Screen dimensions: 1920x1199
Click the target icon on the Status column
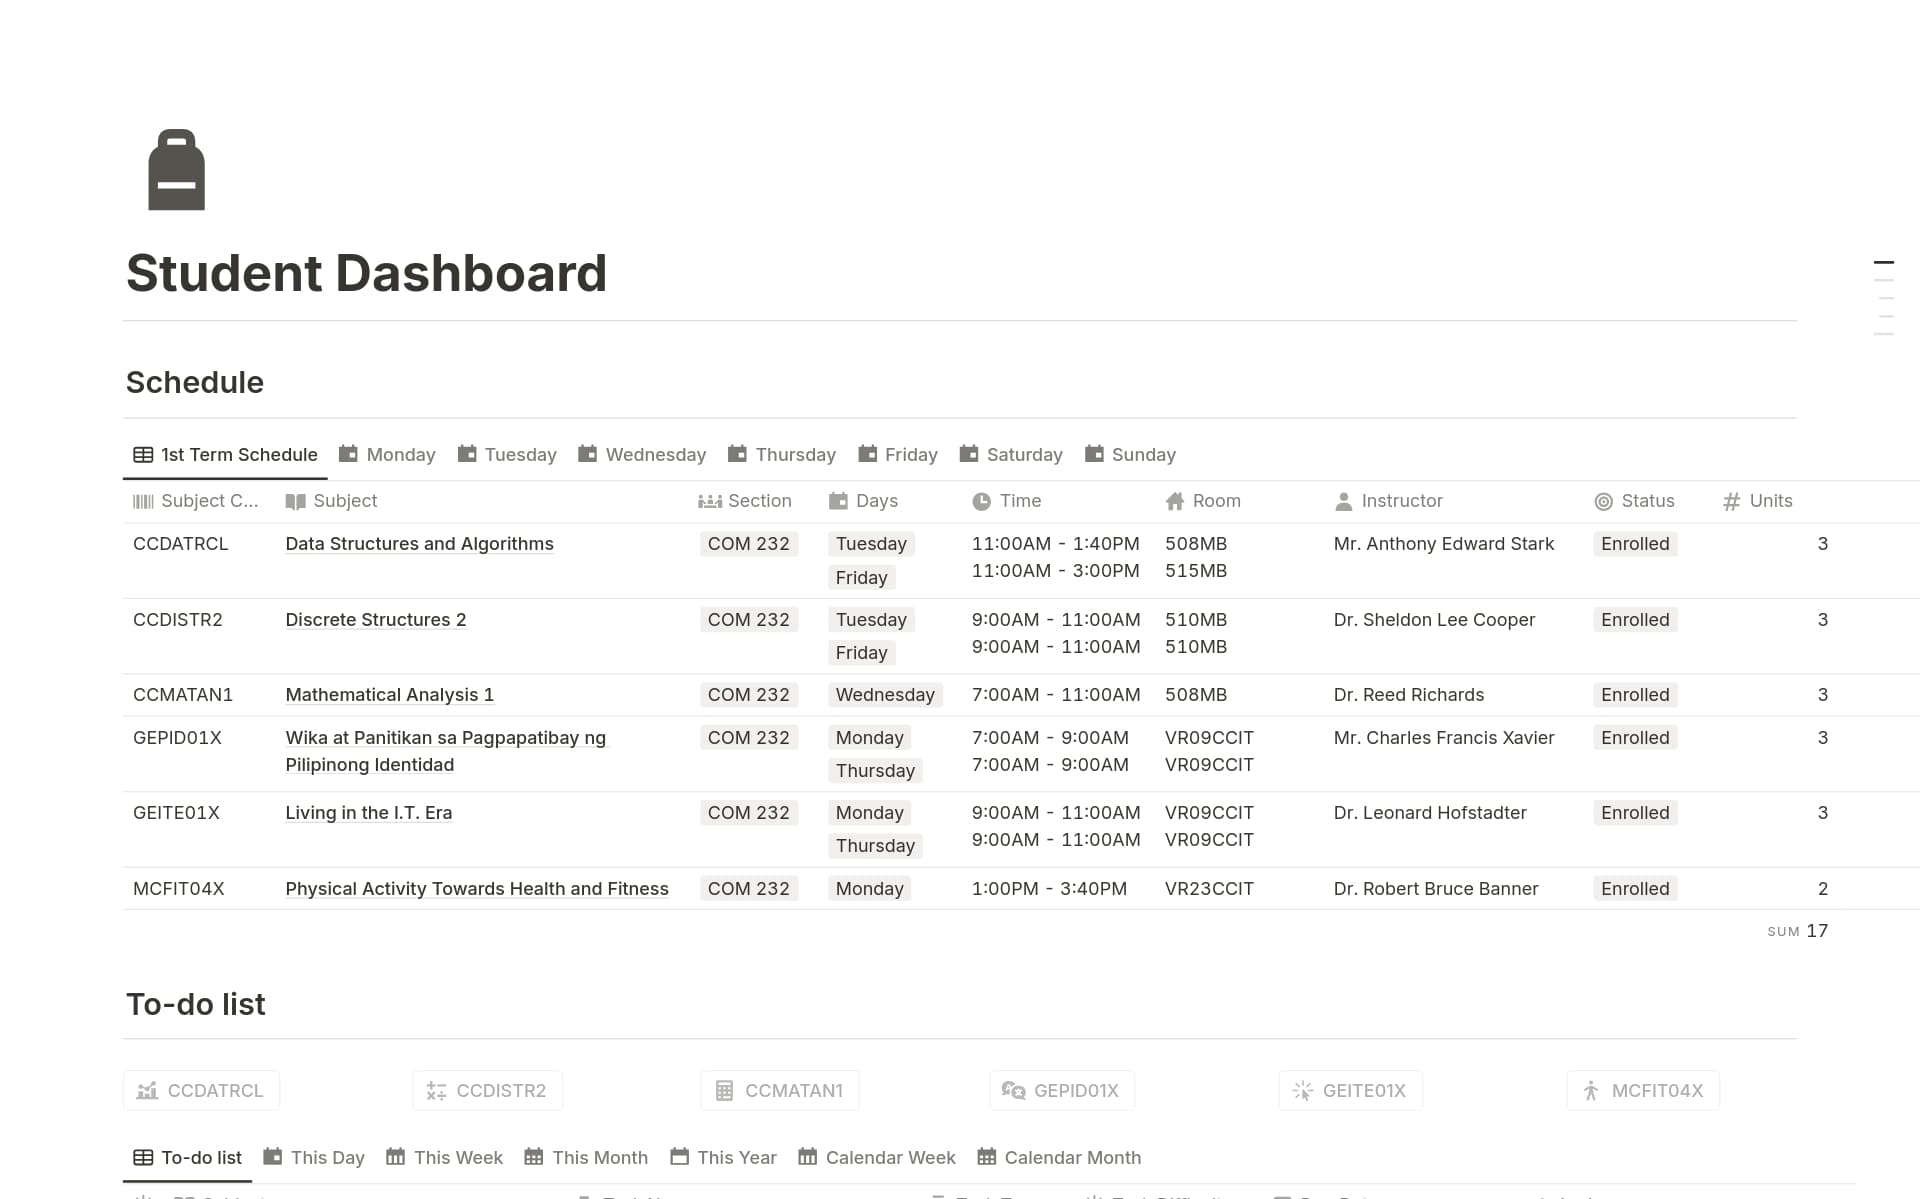(1603, 500)
